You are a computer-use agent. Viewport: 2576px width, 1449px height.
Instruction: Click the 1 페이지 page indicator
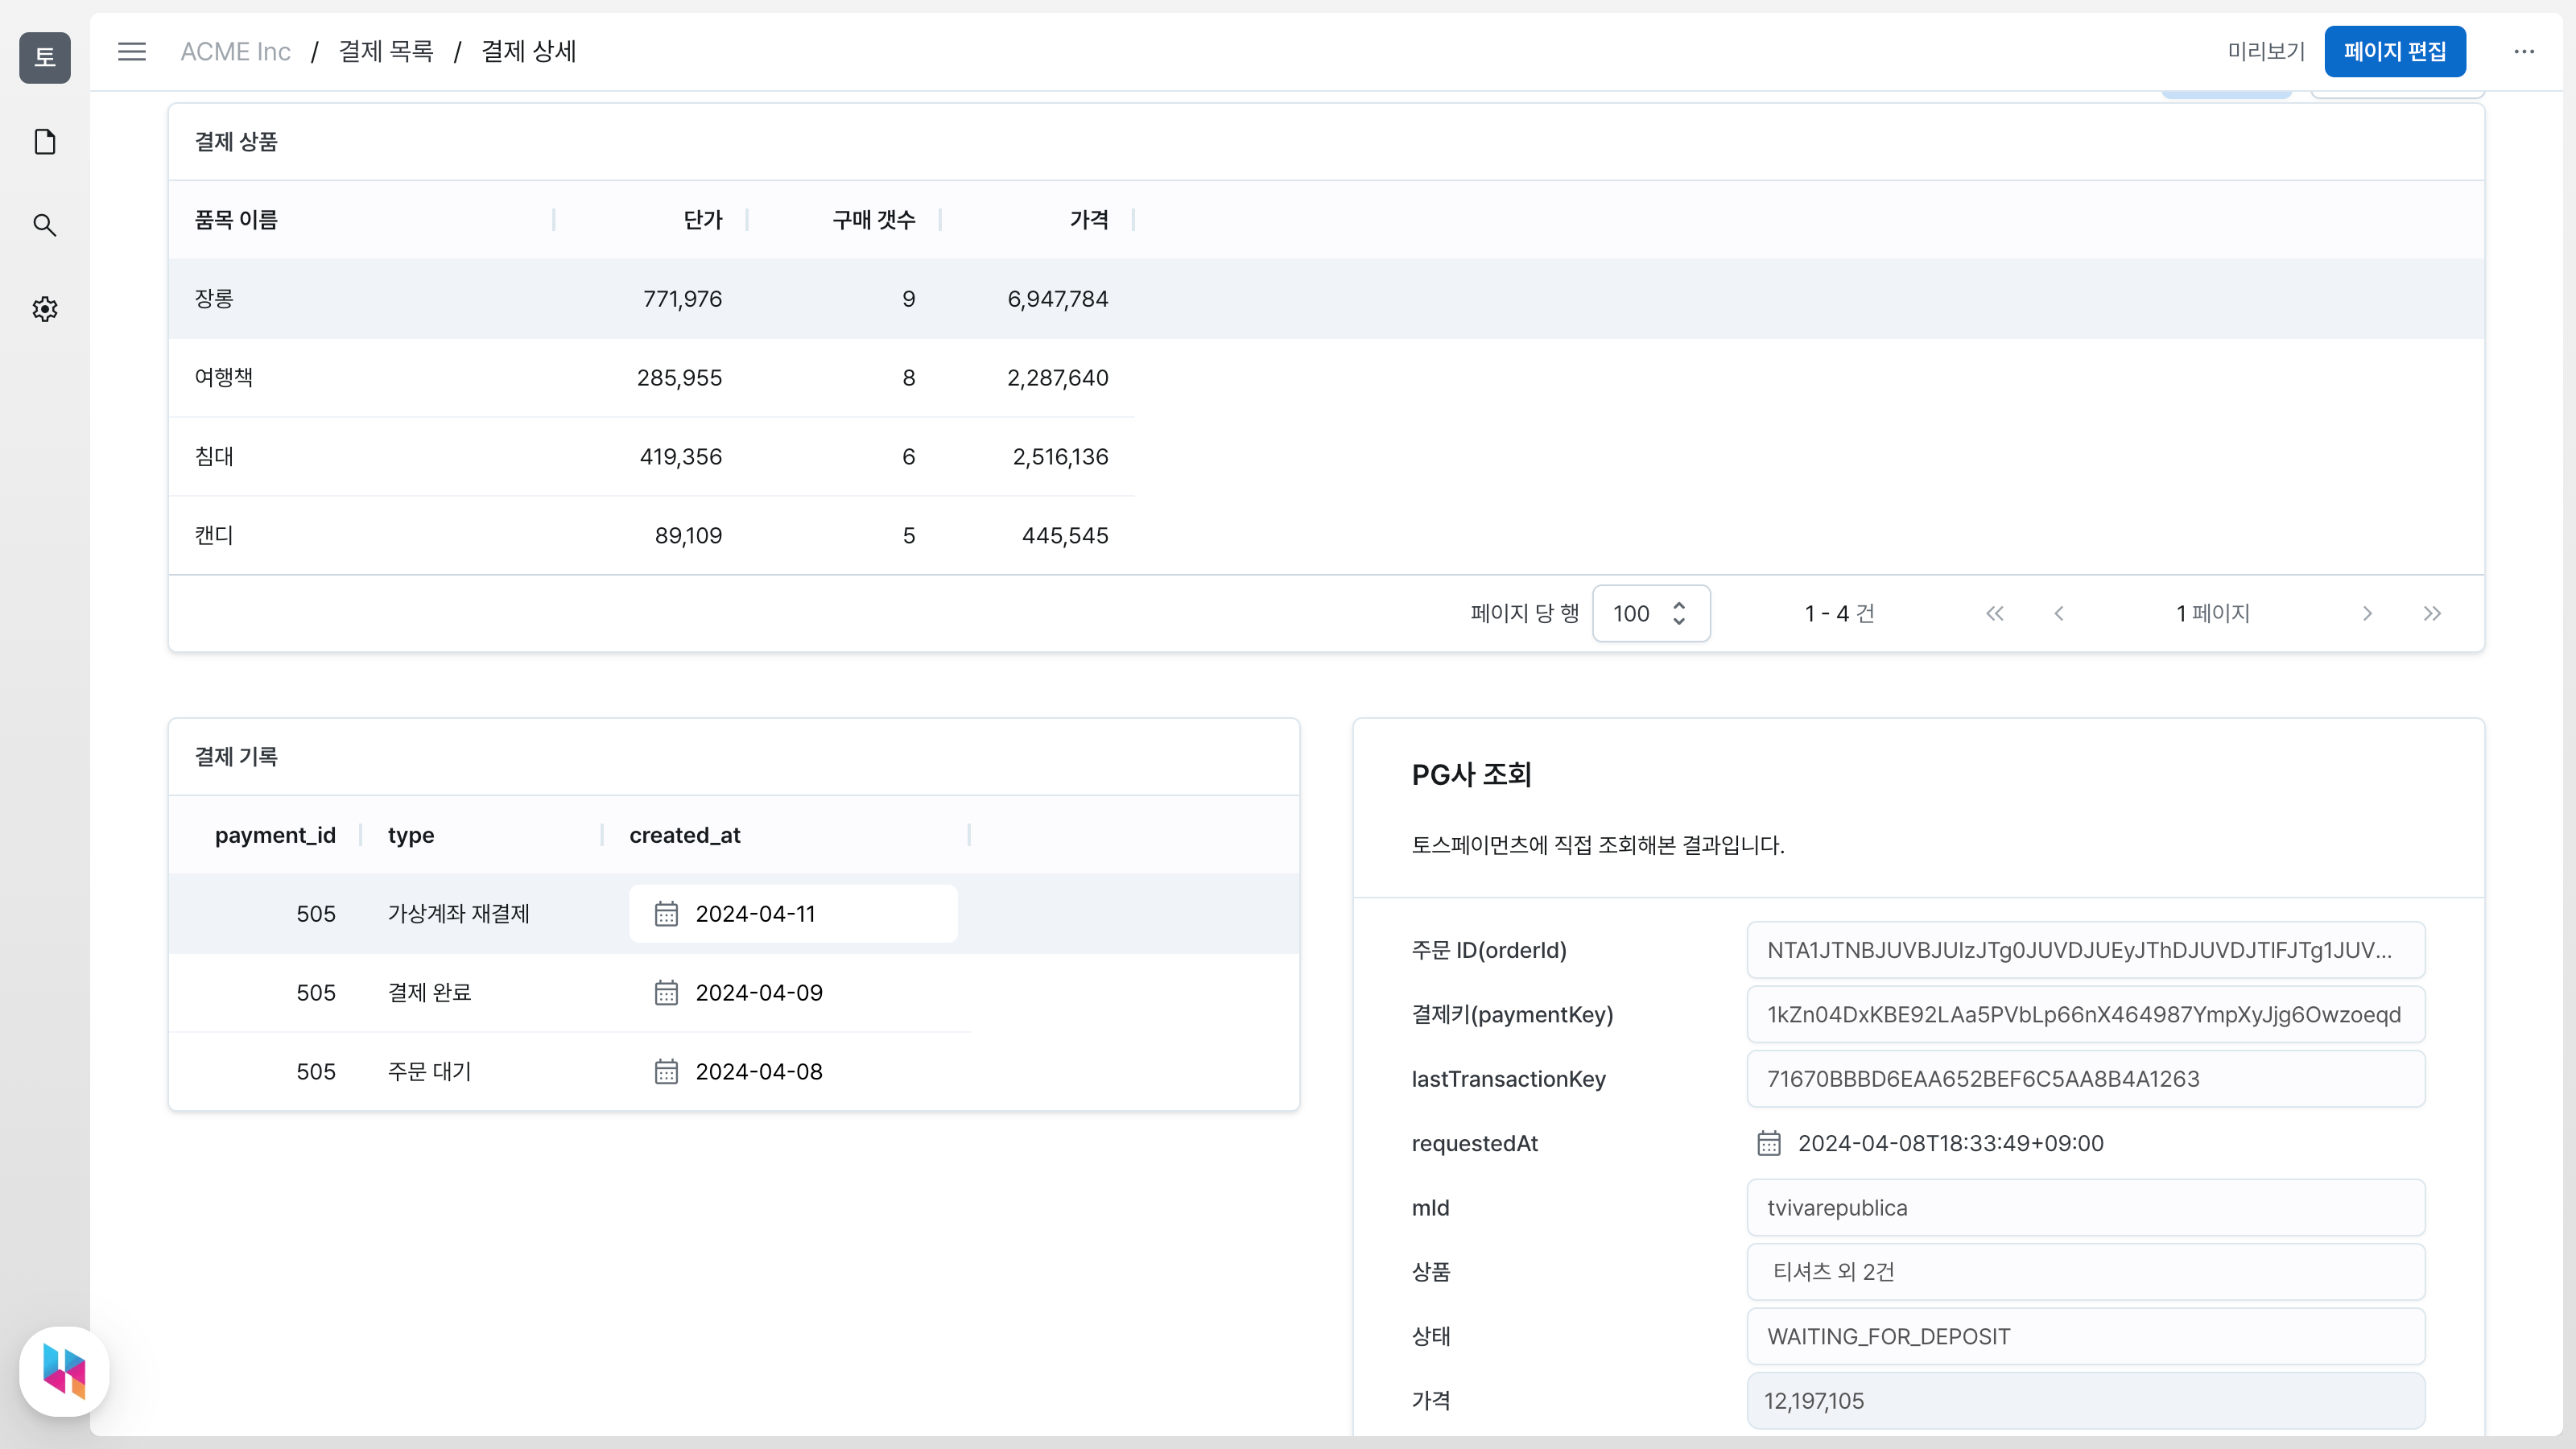point(2213,613)
